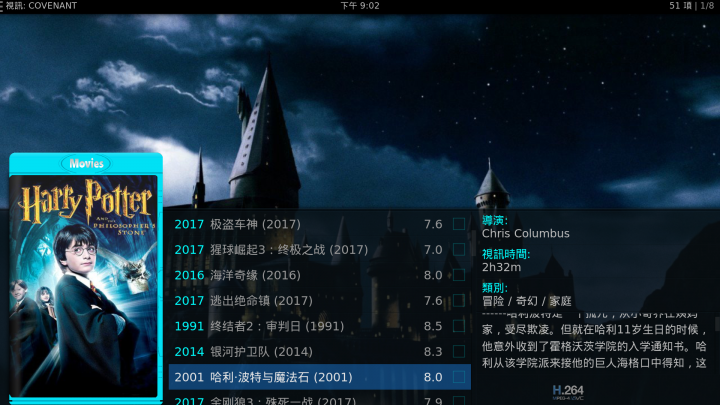Screen dimensions: 720x405
Task: Click the 視訊時間: label
Action: tap(506, 254)
